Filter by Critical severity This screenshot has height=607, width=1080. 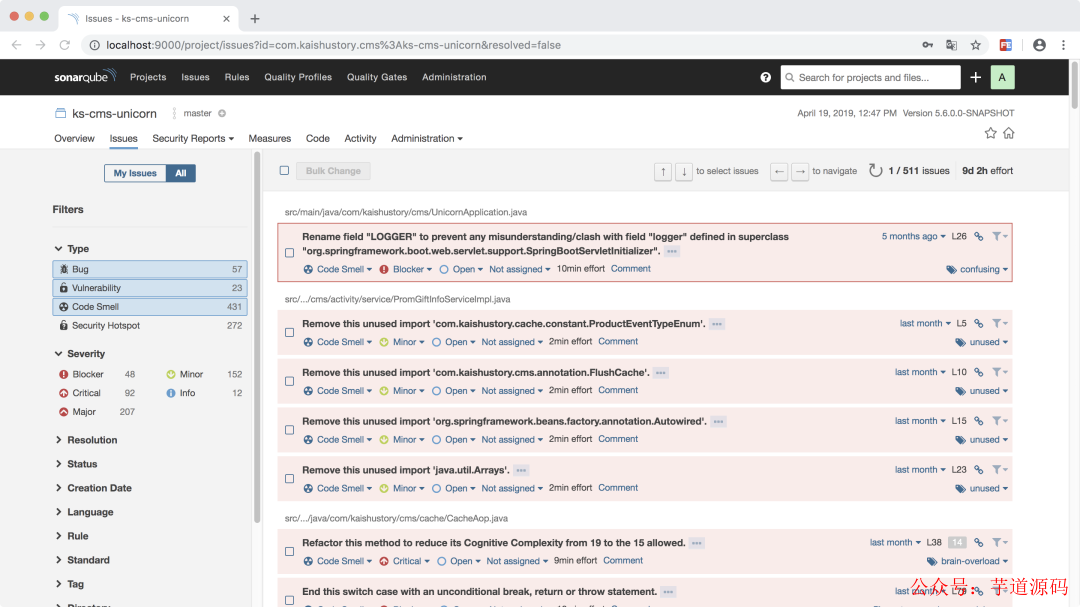[96, 393]
